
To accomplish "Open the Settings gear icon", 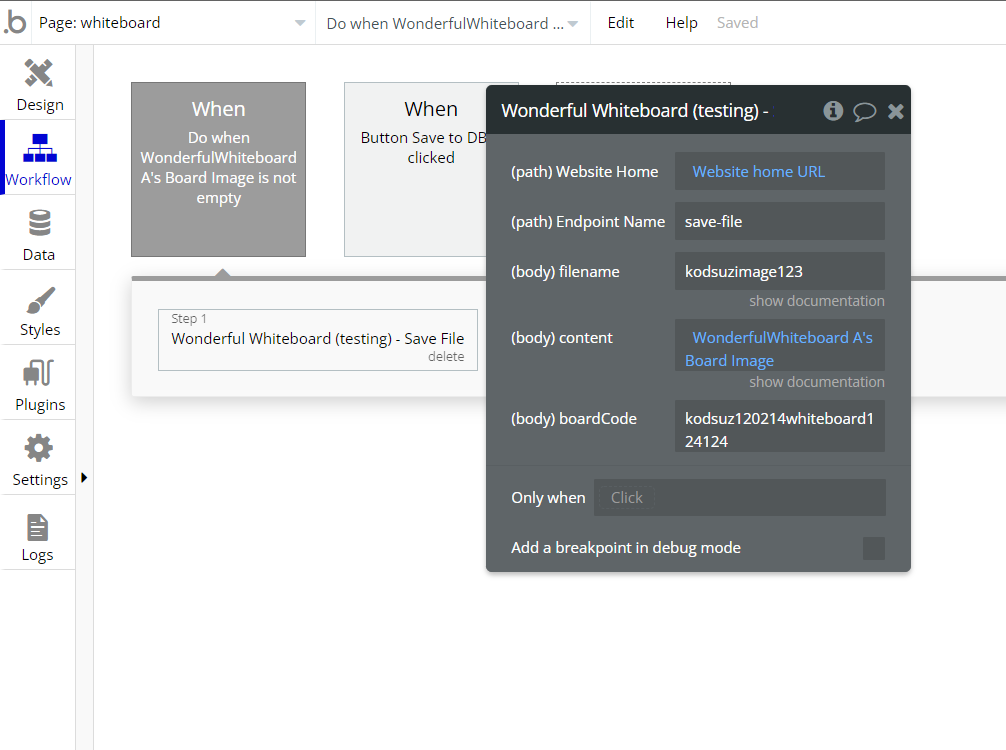I will coord(38,448).
